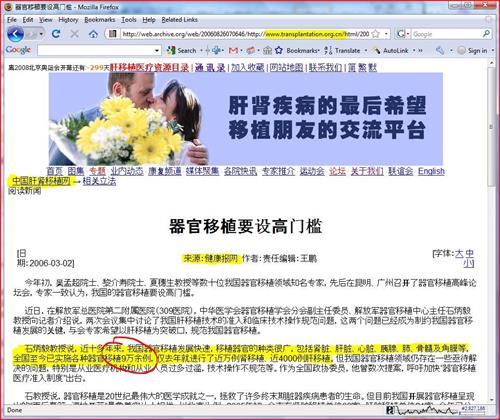Expand the Google toolbar search box dropdown
This screenshot has height=420, width=500.
157,51
